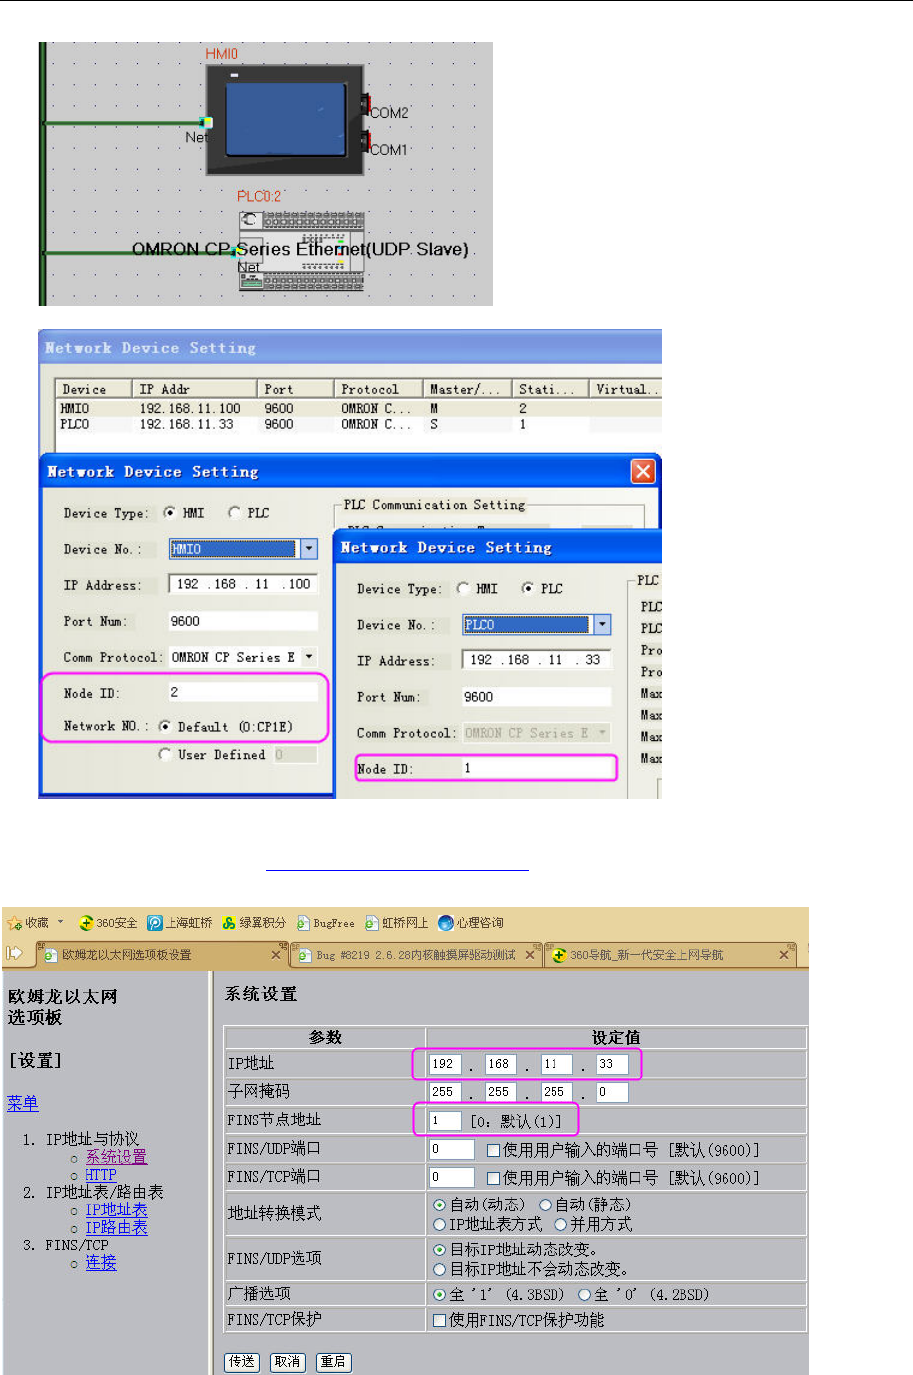
Task: Select 自动(静态) address conversion mode
Action: [546, 1205]
